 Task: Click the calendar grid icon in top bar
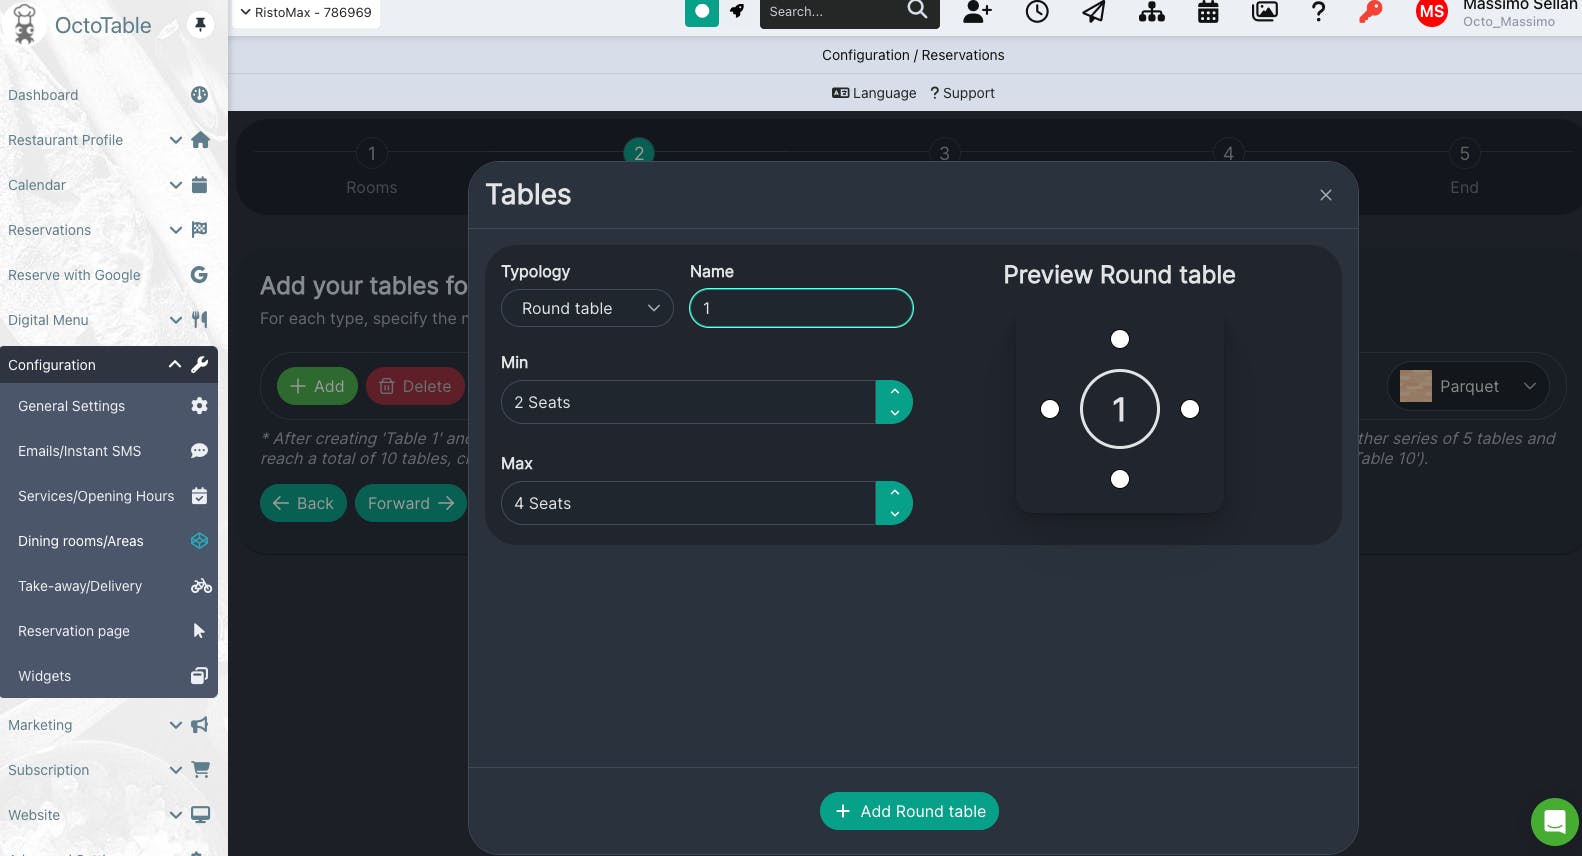tap(1208, 12)
